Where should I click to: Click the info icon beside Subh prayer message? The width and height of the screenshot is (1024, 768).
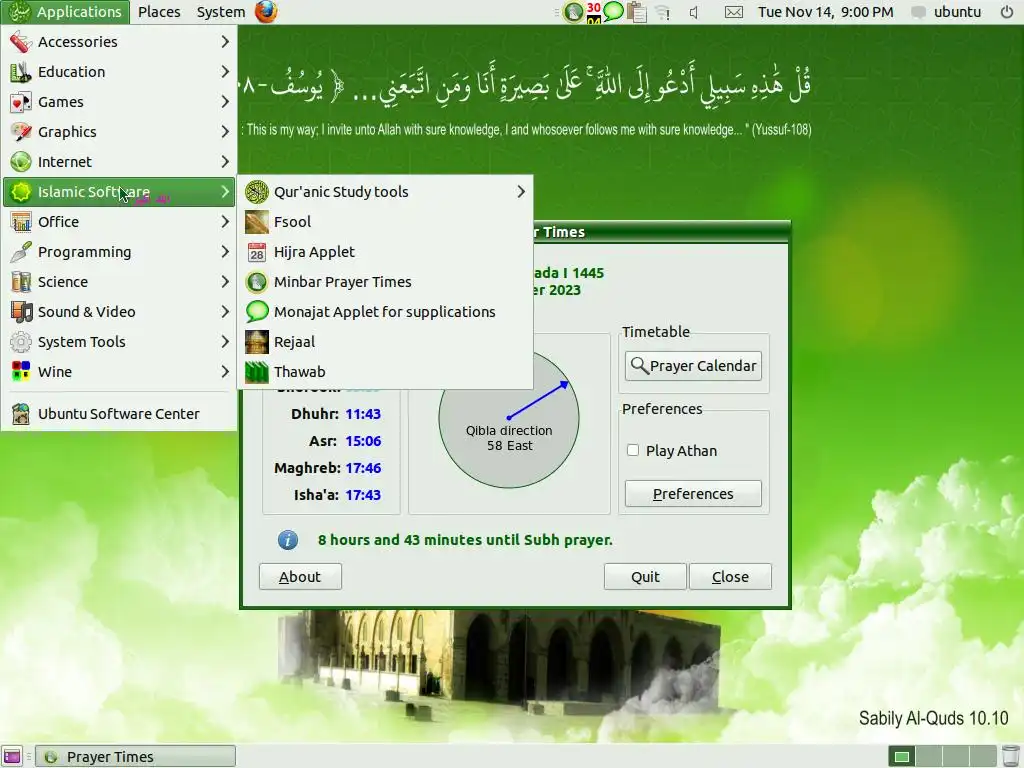[288, 540]
